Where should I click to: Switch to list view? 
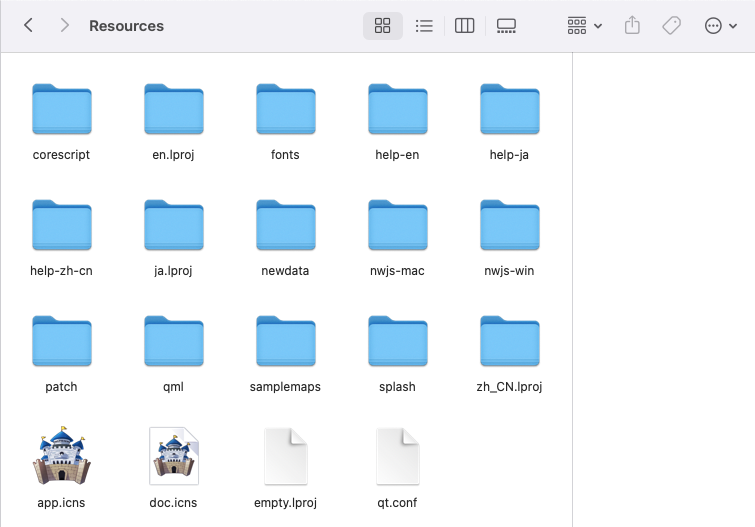pos(424,26)
